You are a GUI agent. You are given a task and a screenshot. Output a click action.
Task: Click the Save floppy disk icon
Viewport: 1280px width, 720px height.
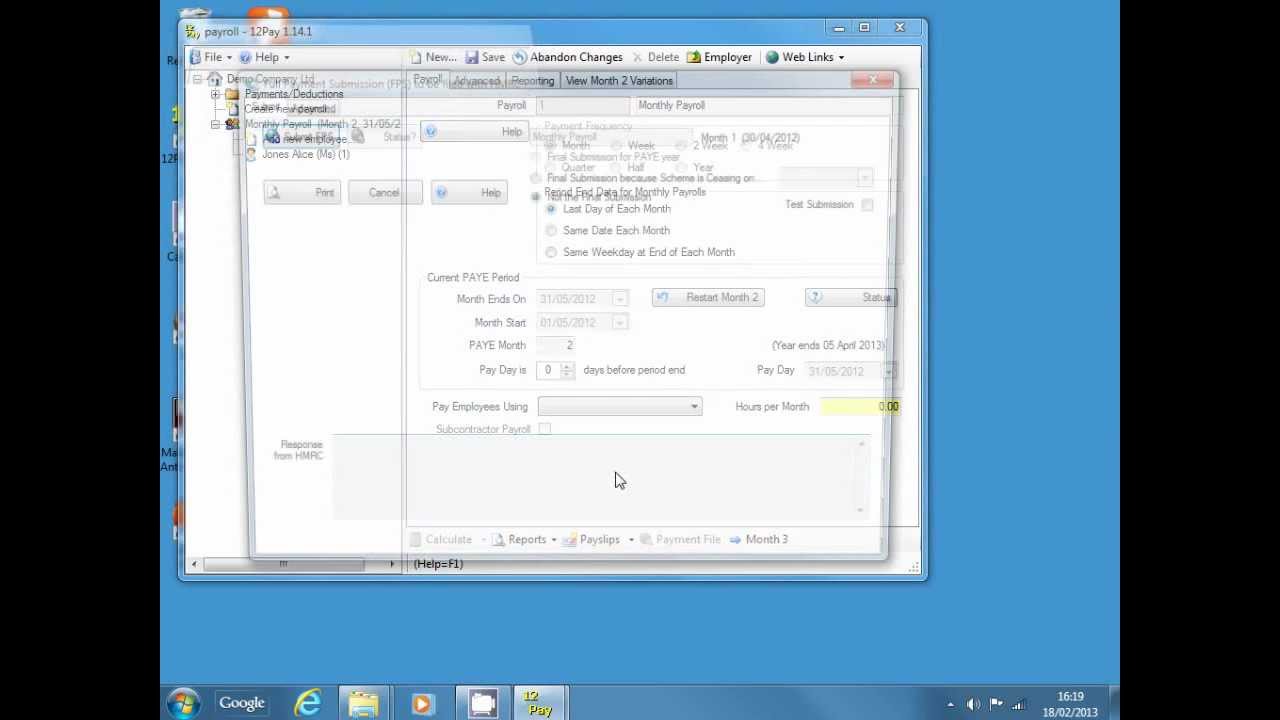(x=472, y=57)
